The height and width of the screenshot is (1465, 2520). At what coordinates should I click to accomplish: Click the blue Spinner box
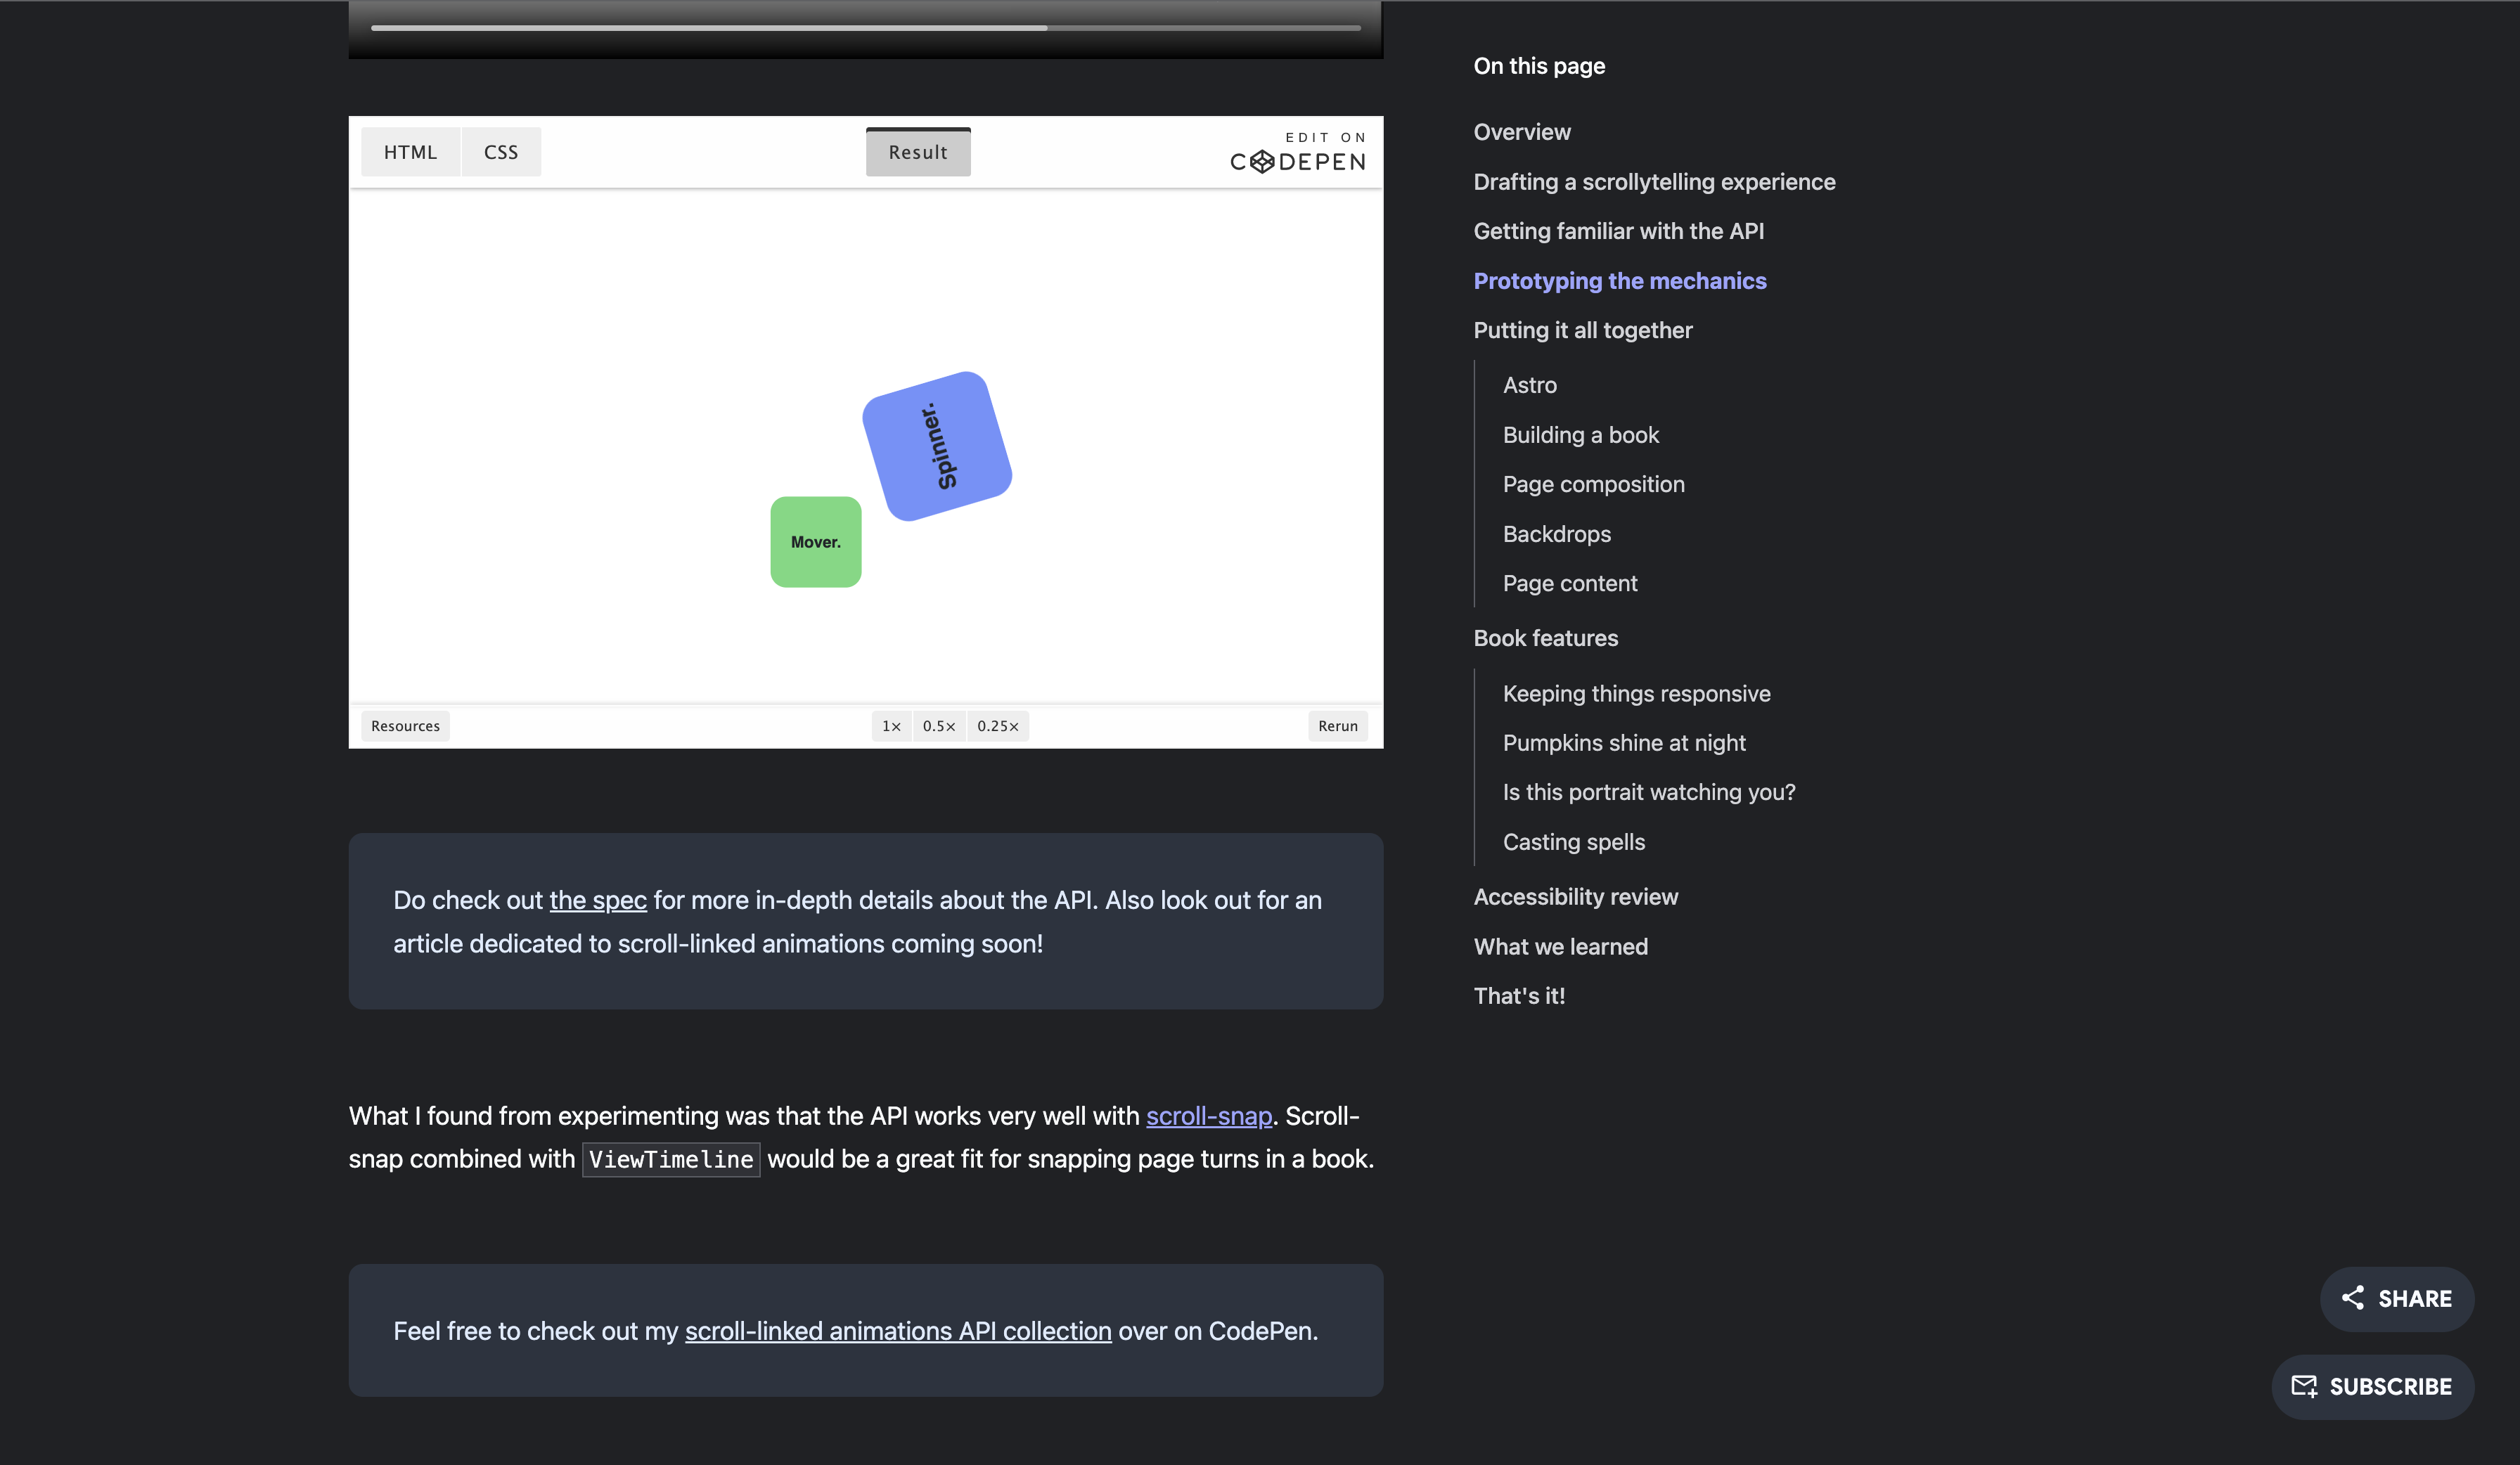point(937,446)
